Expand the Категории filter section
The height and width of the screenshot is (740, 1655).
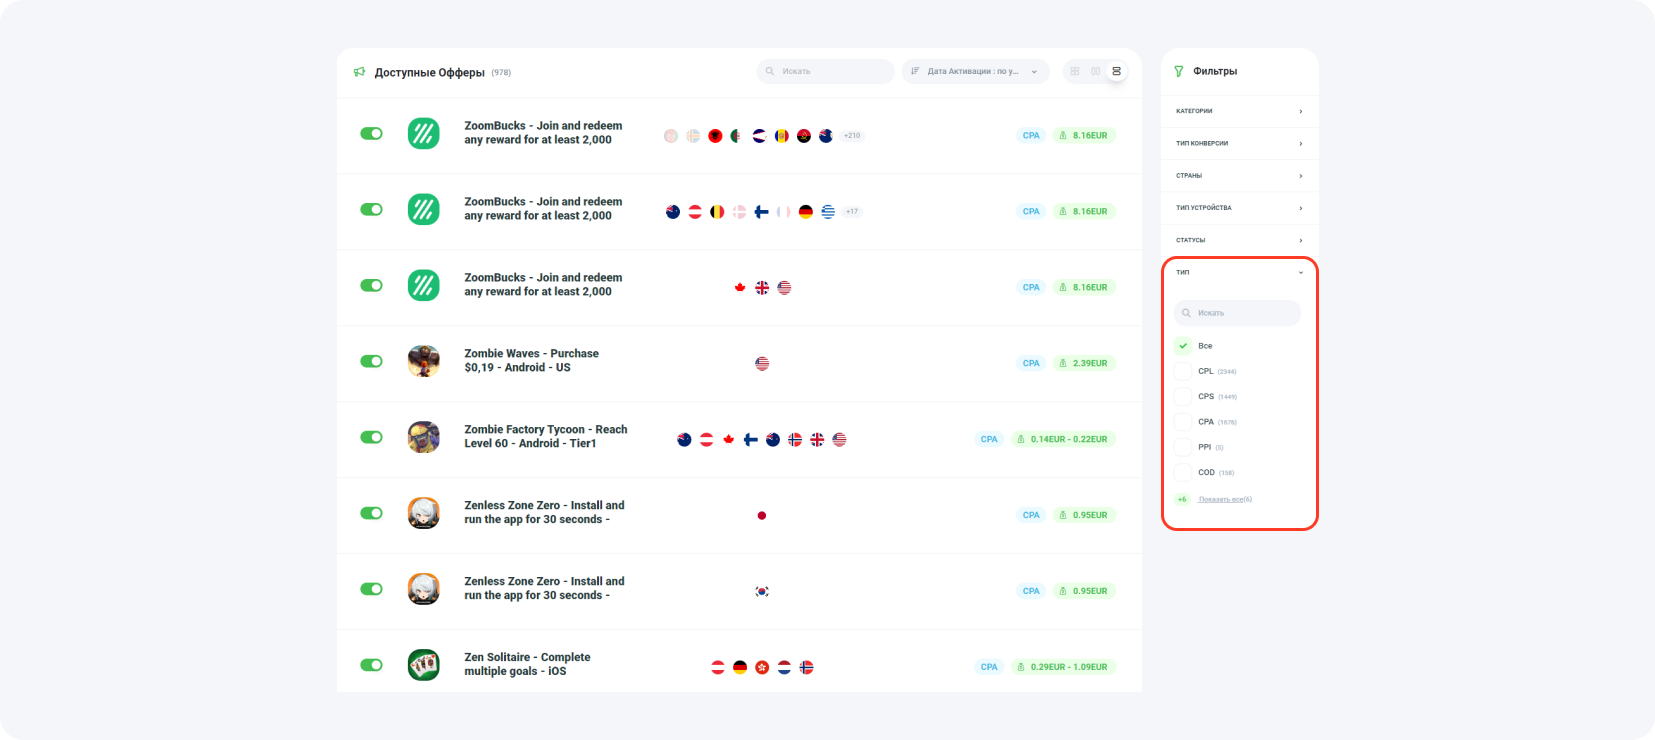[x=1239, y=111]
